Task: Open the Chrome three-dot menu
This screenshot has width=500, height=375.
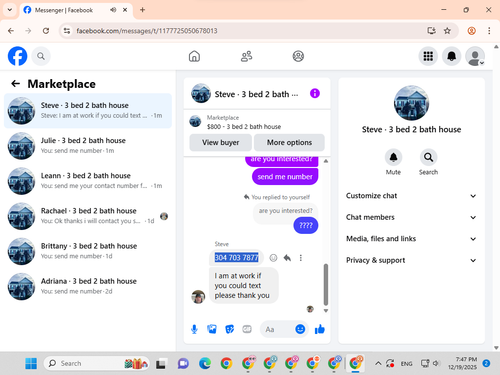Action: point(489,31)
